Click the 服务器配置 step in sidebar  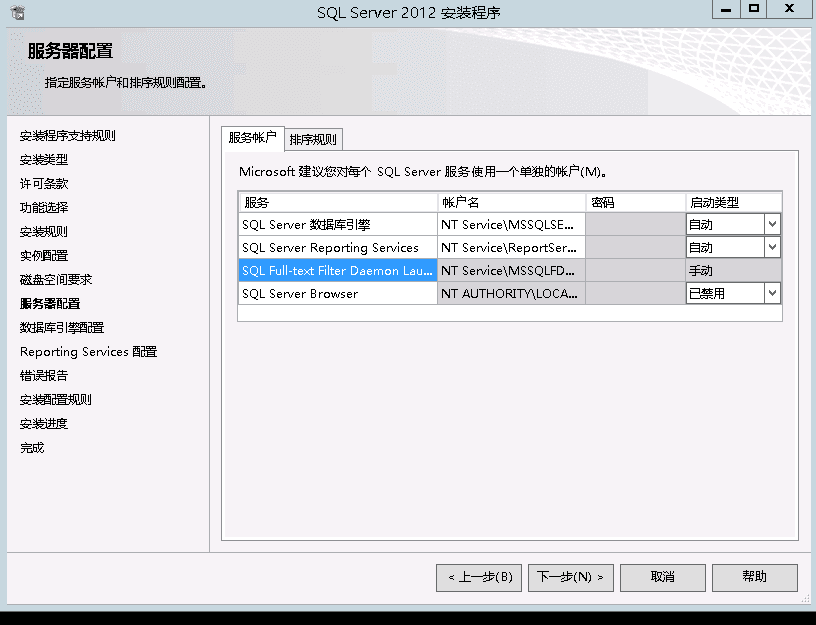click(50, 303)
